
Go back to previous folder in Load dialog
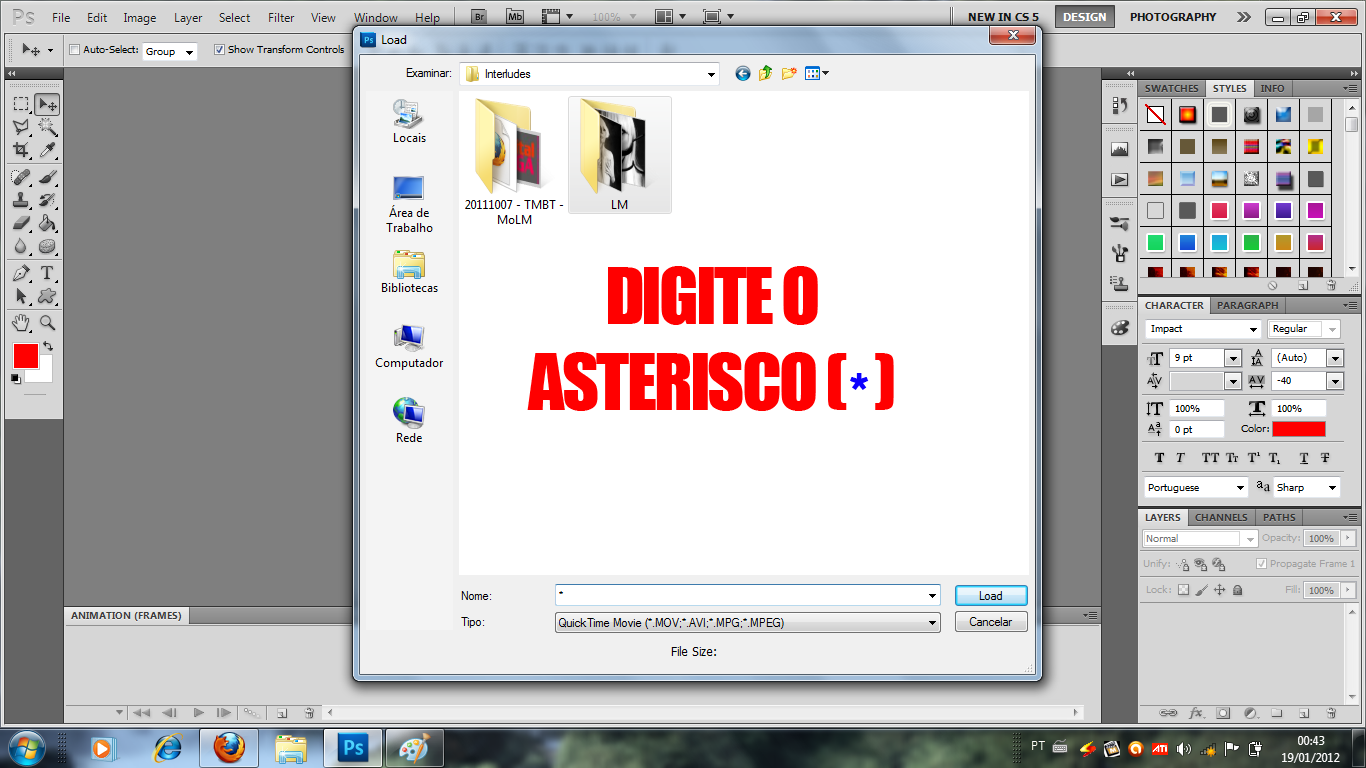(742, 73)
